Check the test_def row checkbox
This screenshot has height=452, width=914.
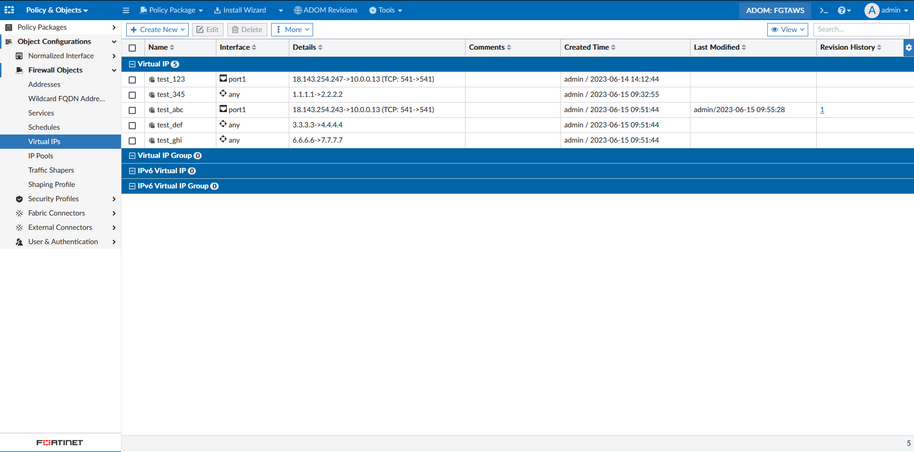click(132, 125)
